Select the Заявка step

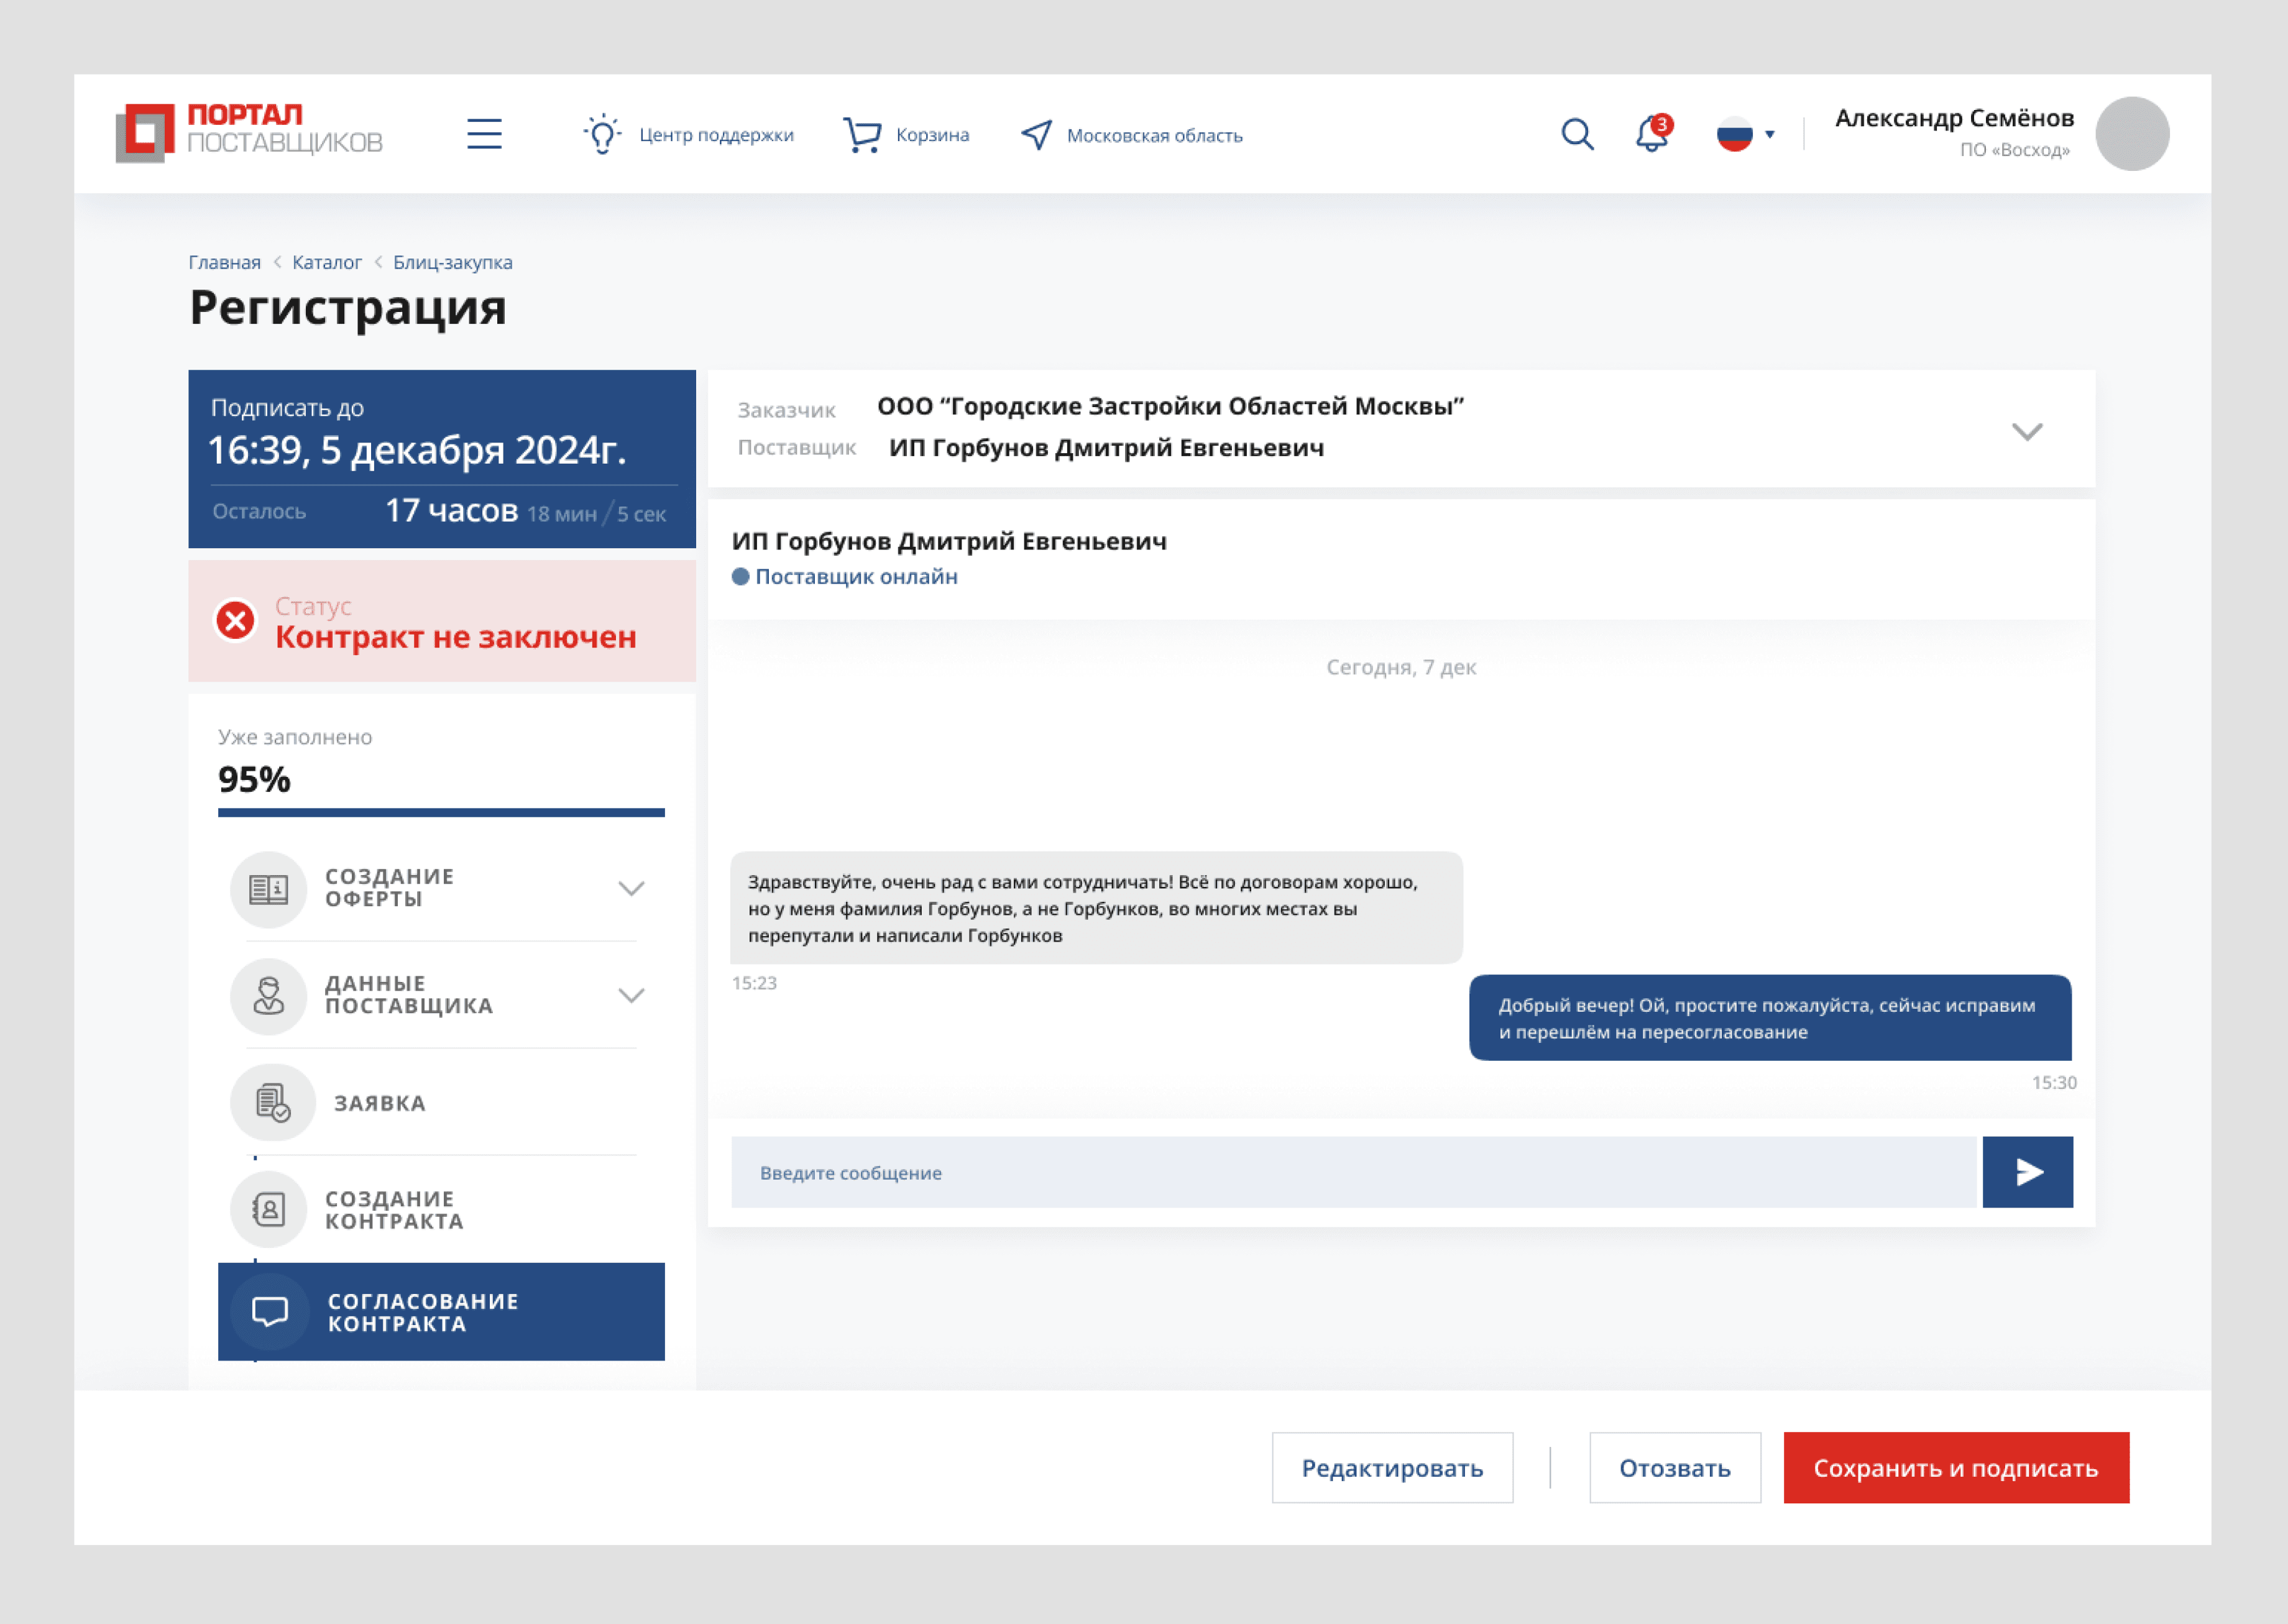[x=379, y=1103]
